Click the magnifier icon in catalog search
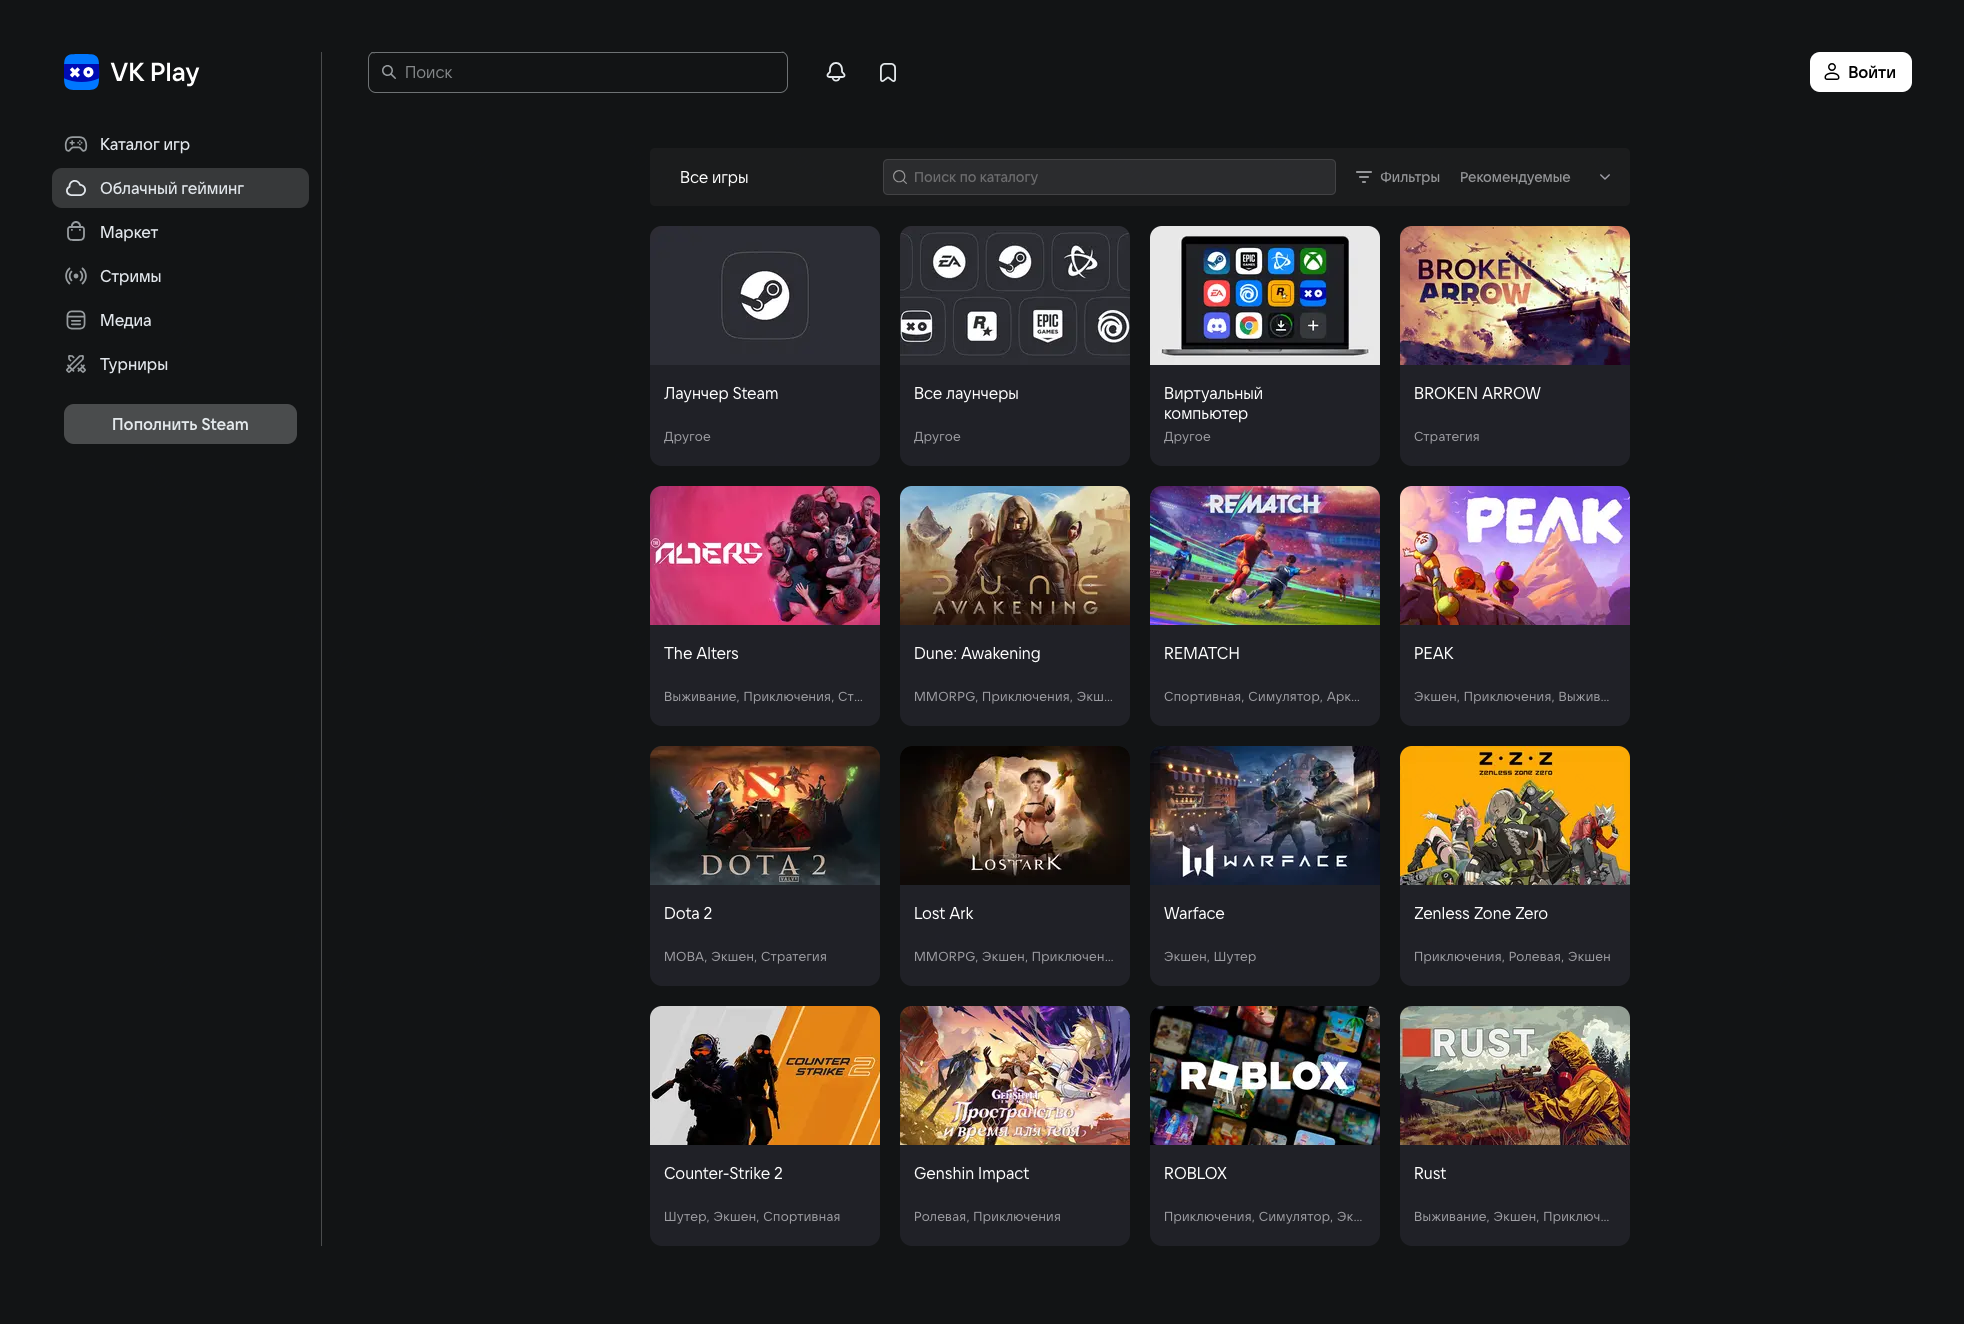The width and height of the screenshot is (1964, 1324). point(900,177)
